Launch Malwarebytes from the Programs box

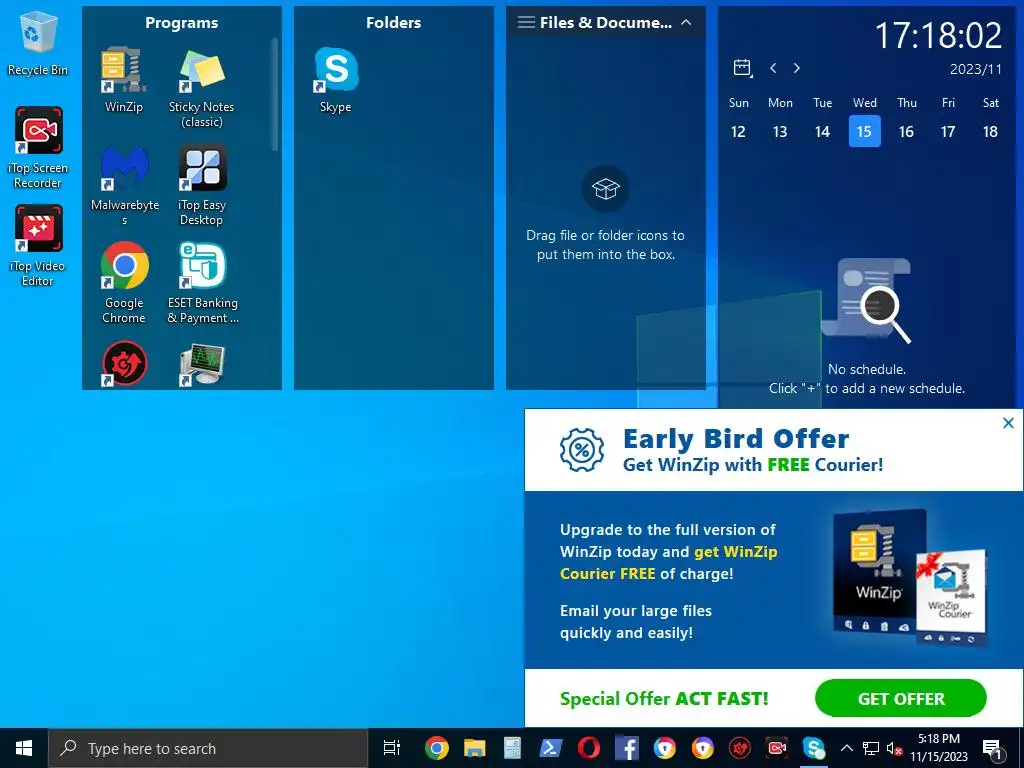coord(124,185)
